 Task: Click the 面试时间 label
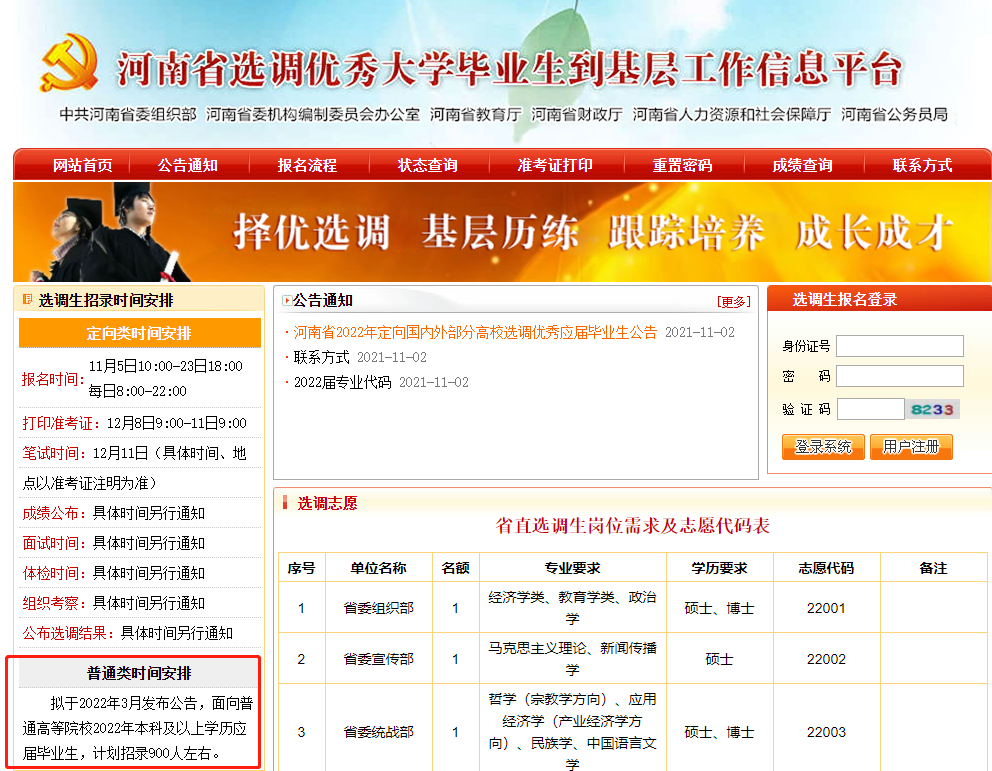coord(54,543)
